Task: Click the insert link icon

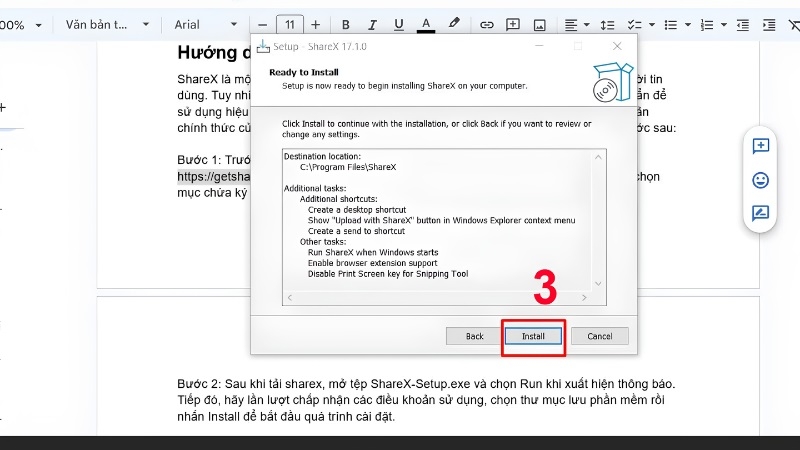Action: [486, 24]
